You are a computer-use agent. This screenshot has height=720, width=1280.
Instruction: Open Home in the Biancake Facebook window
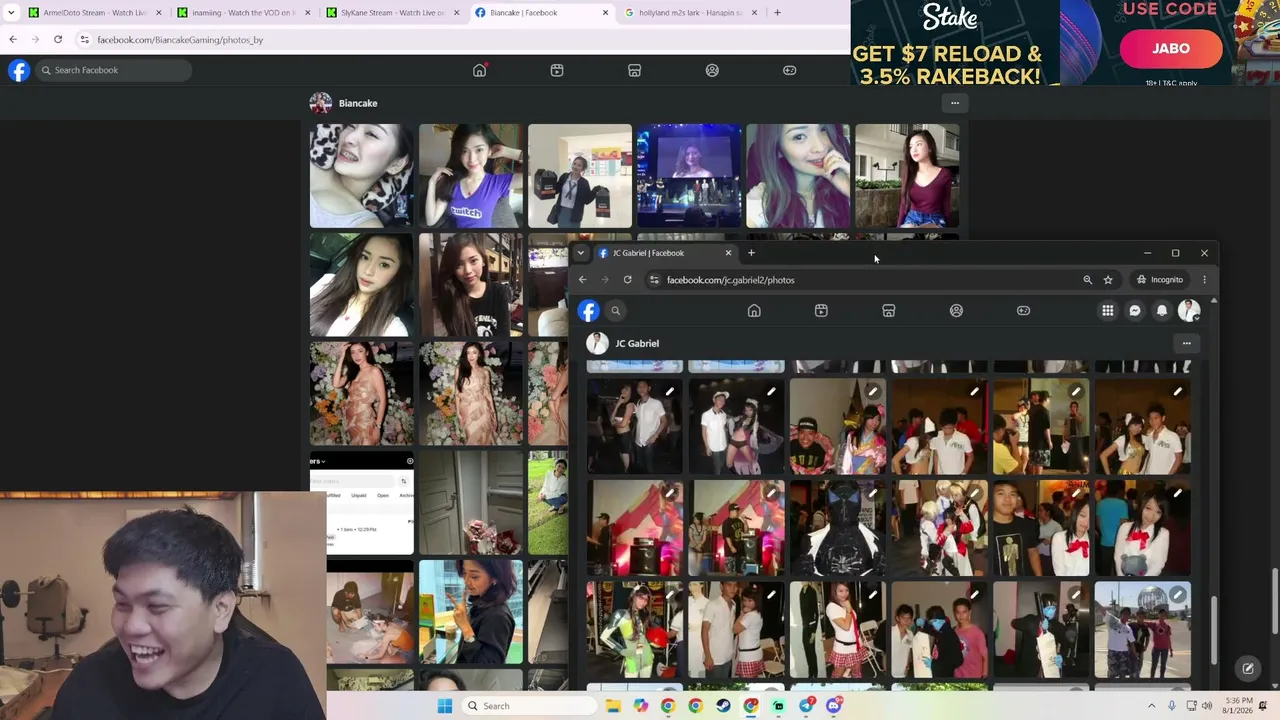pos(480,70)
